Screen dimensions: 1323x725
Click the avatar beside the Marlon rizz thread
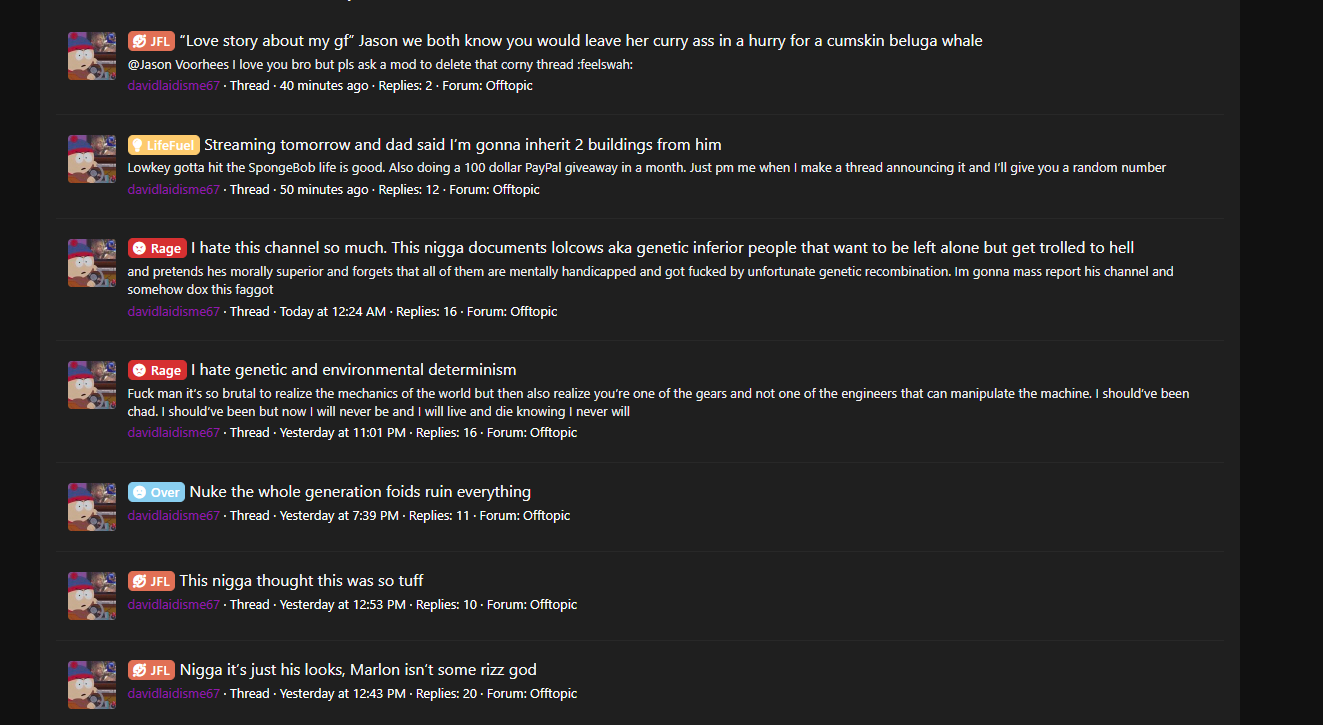point(92,685)
